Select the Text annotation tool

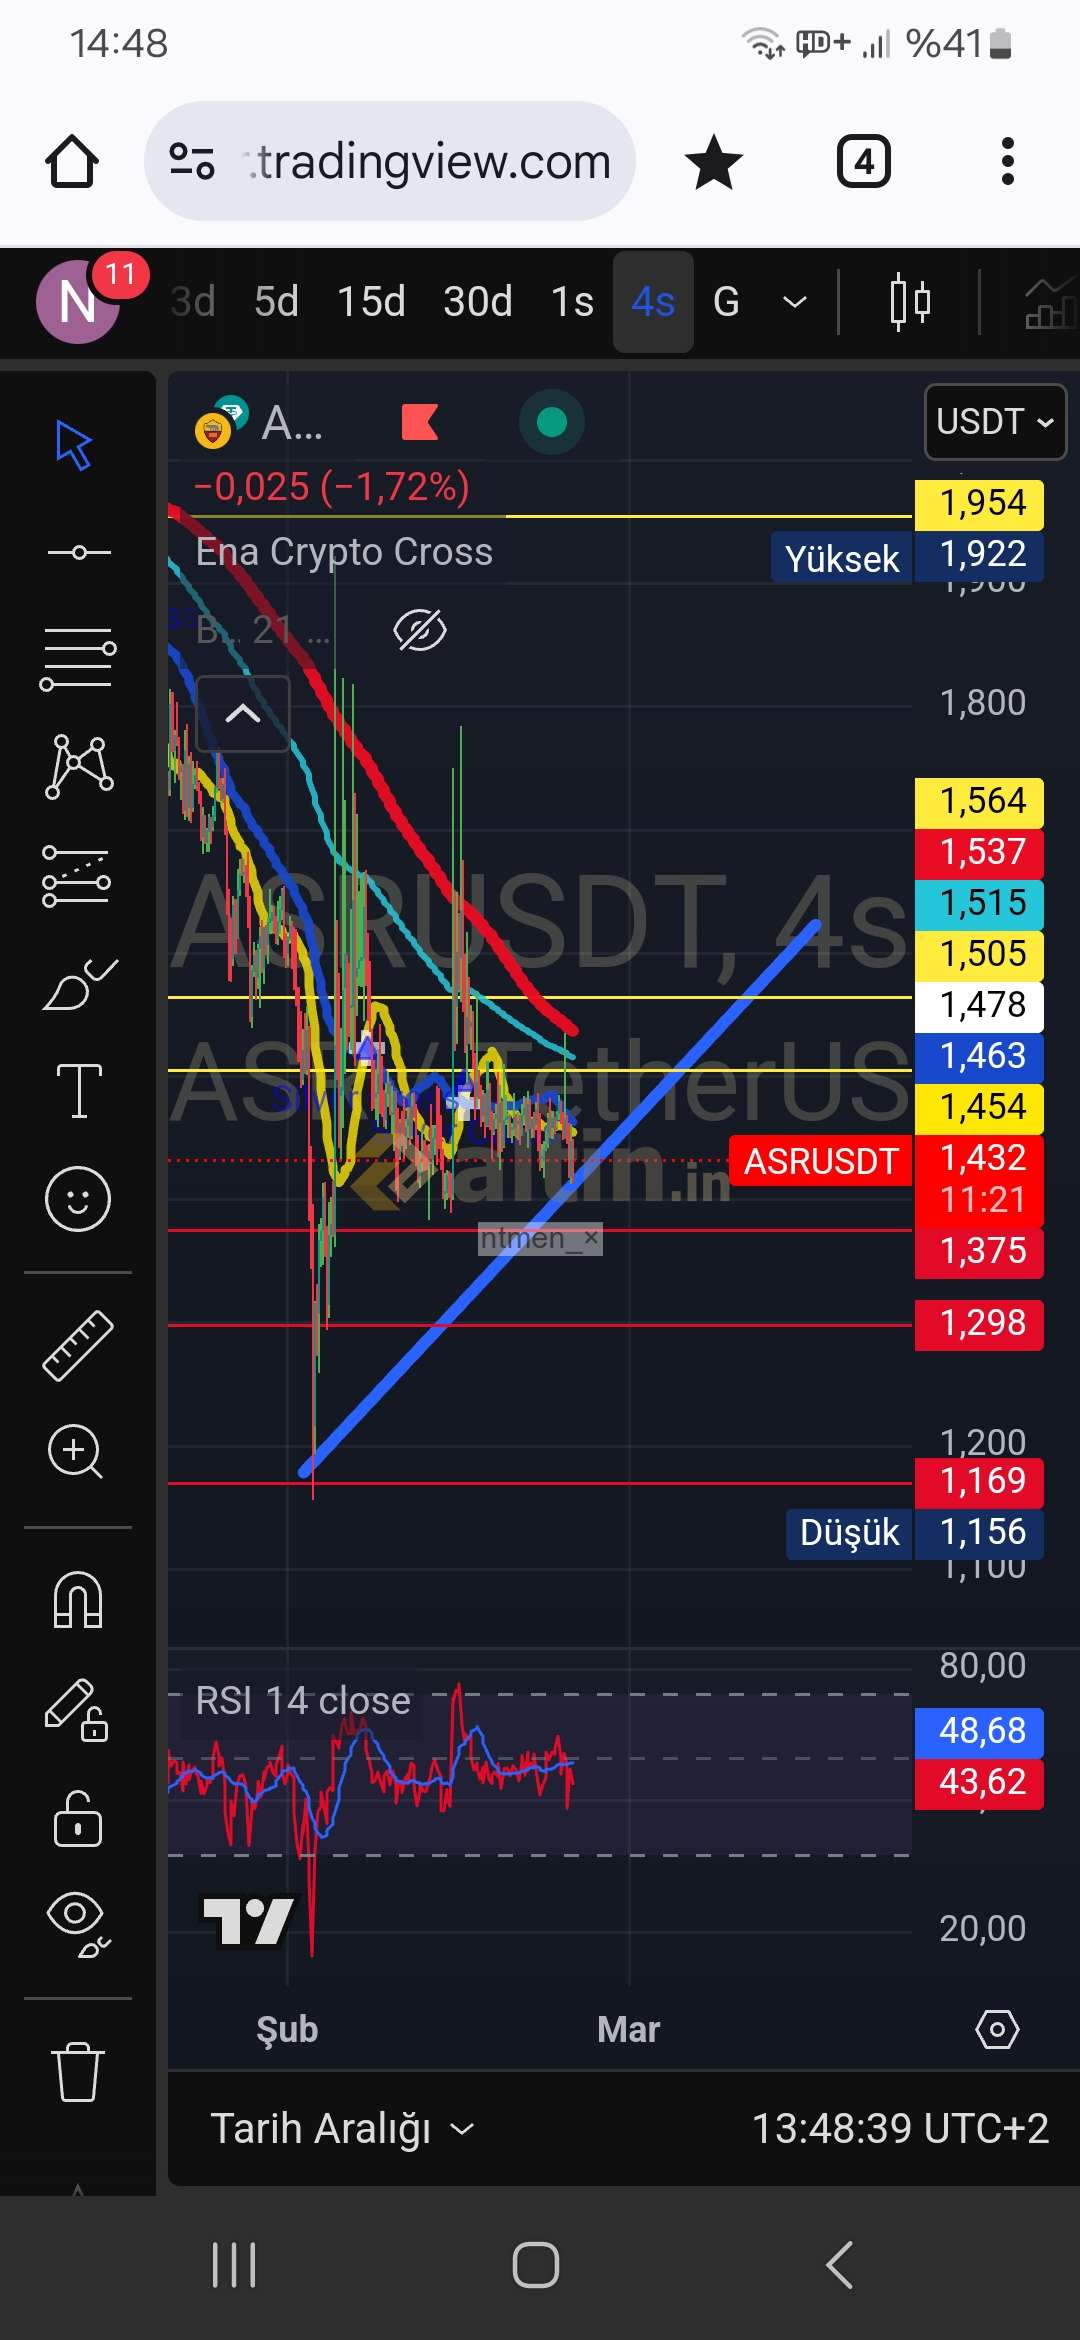79,1090
